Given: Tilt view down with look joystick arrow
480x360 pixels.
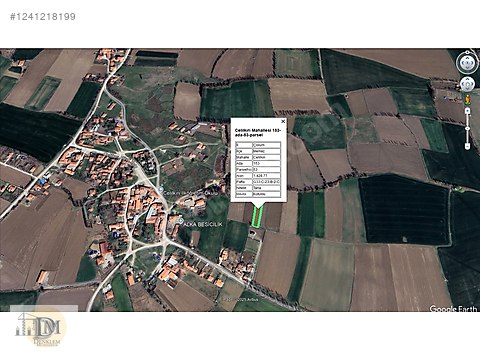Looking at the screenshot, I should pos(467,68).
